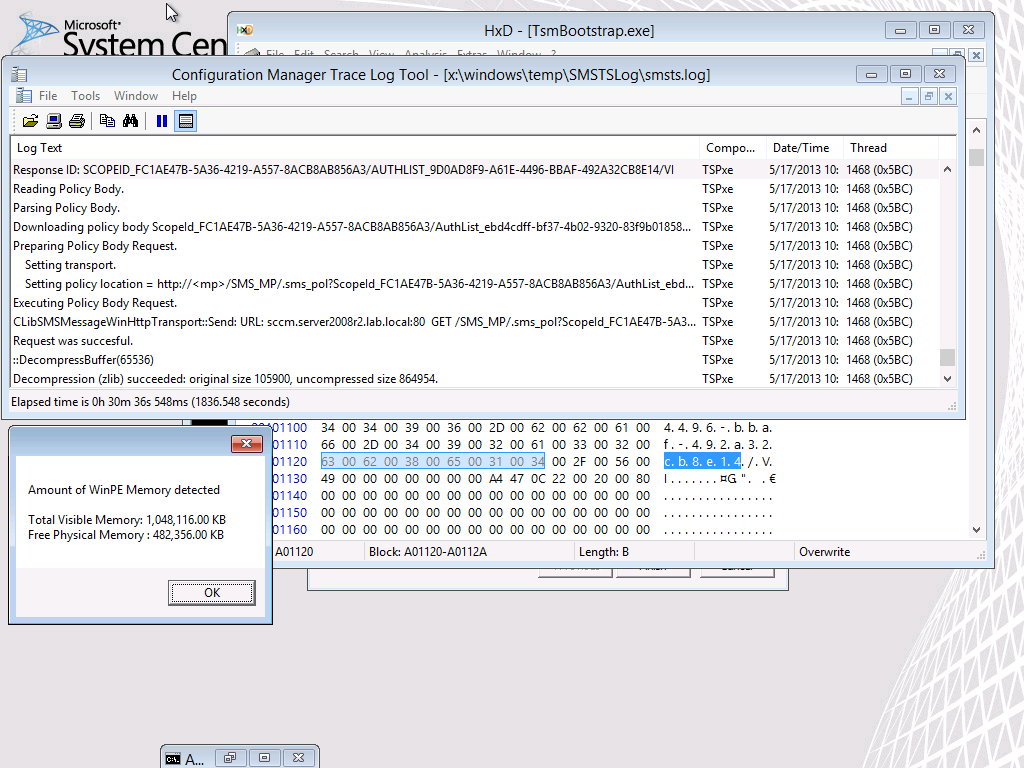Open the Help menu
The width and height of the screenshot is (1024, 768).
coord(184,96)
